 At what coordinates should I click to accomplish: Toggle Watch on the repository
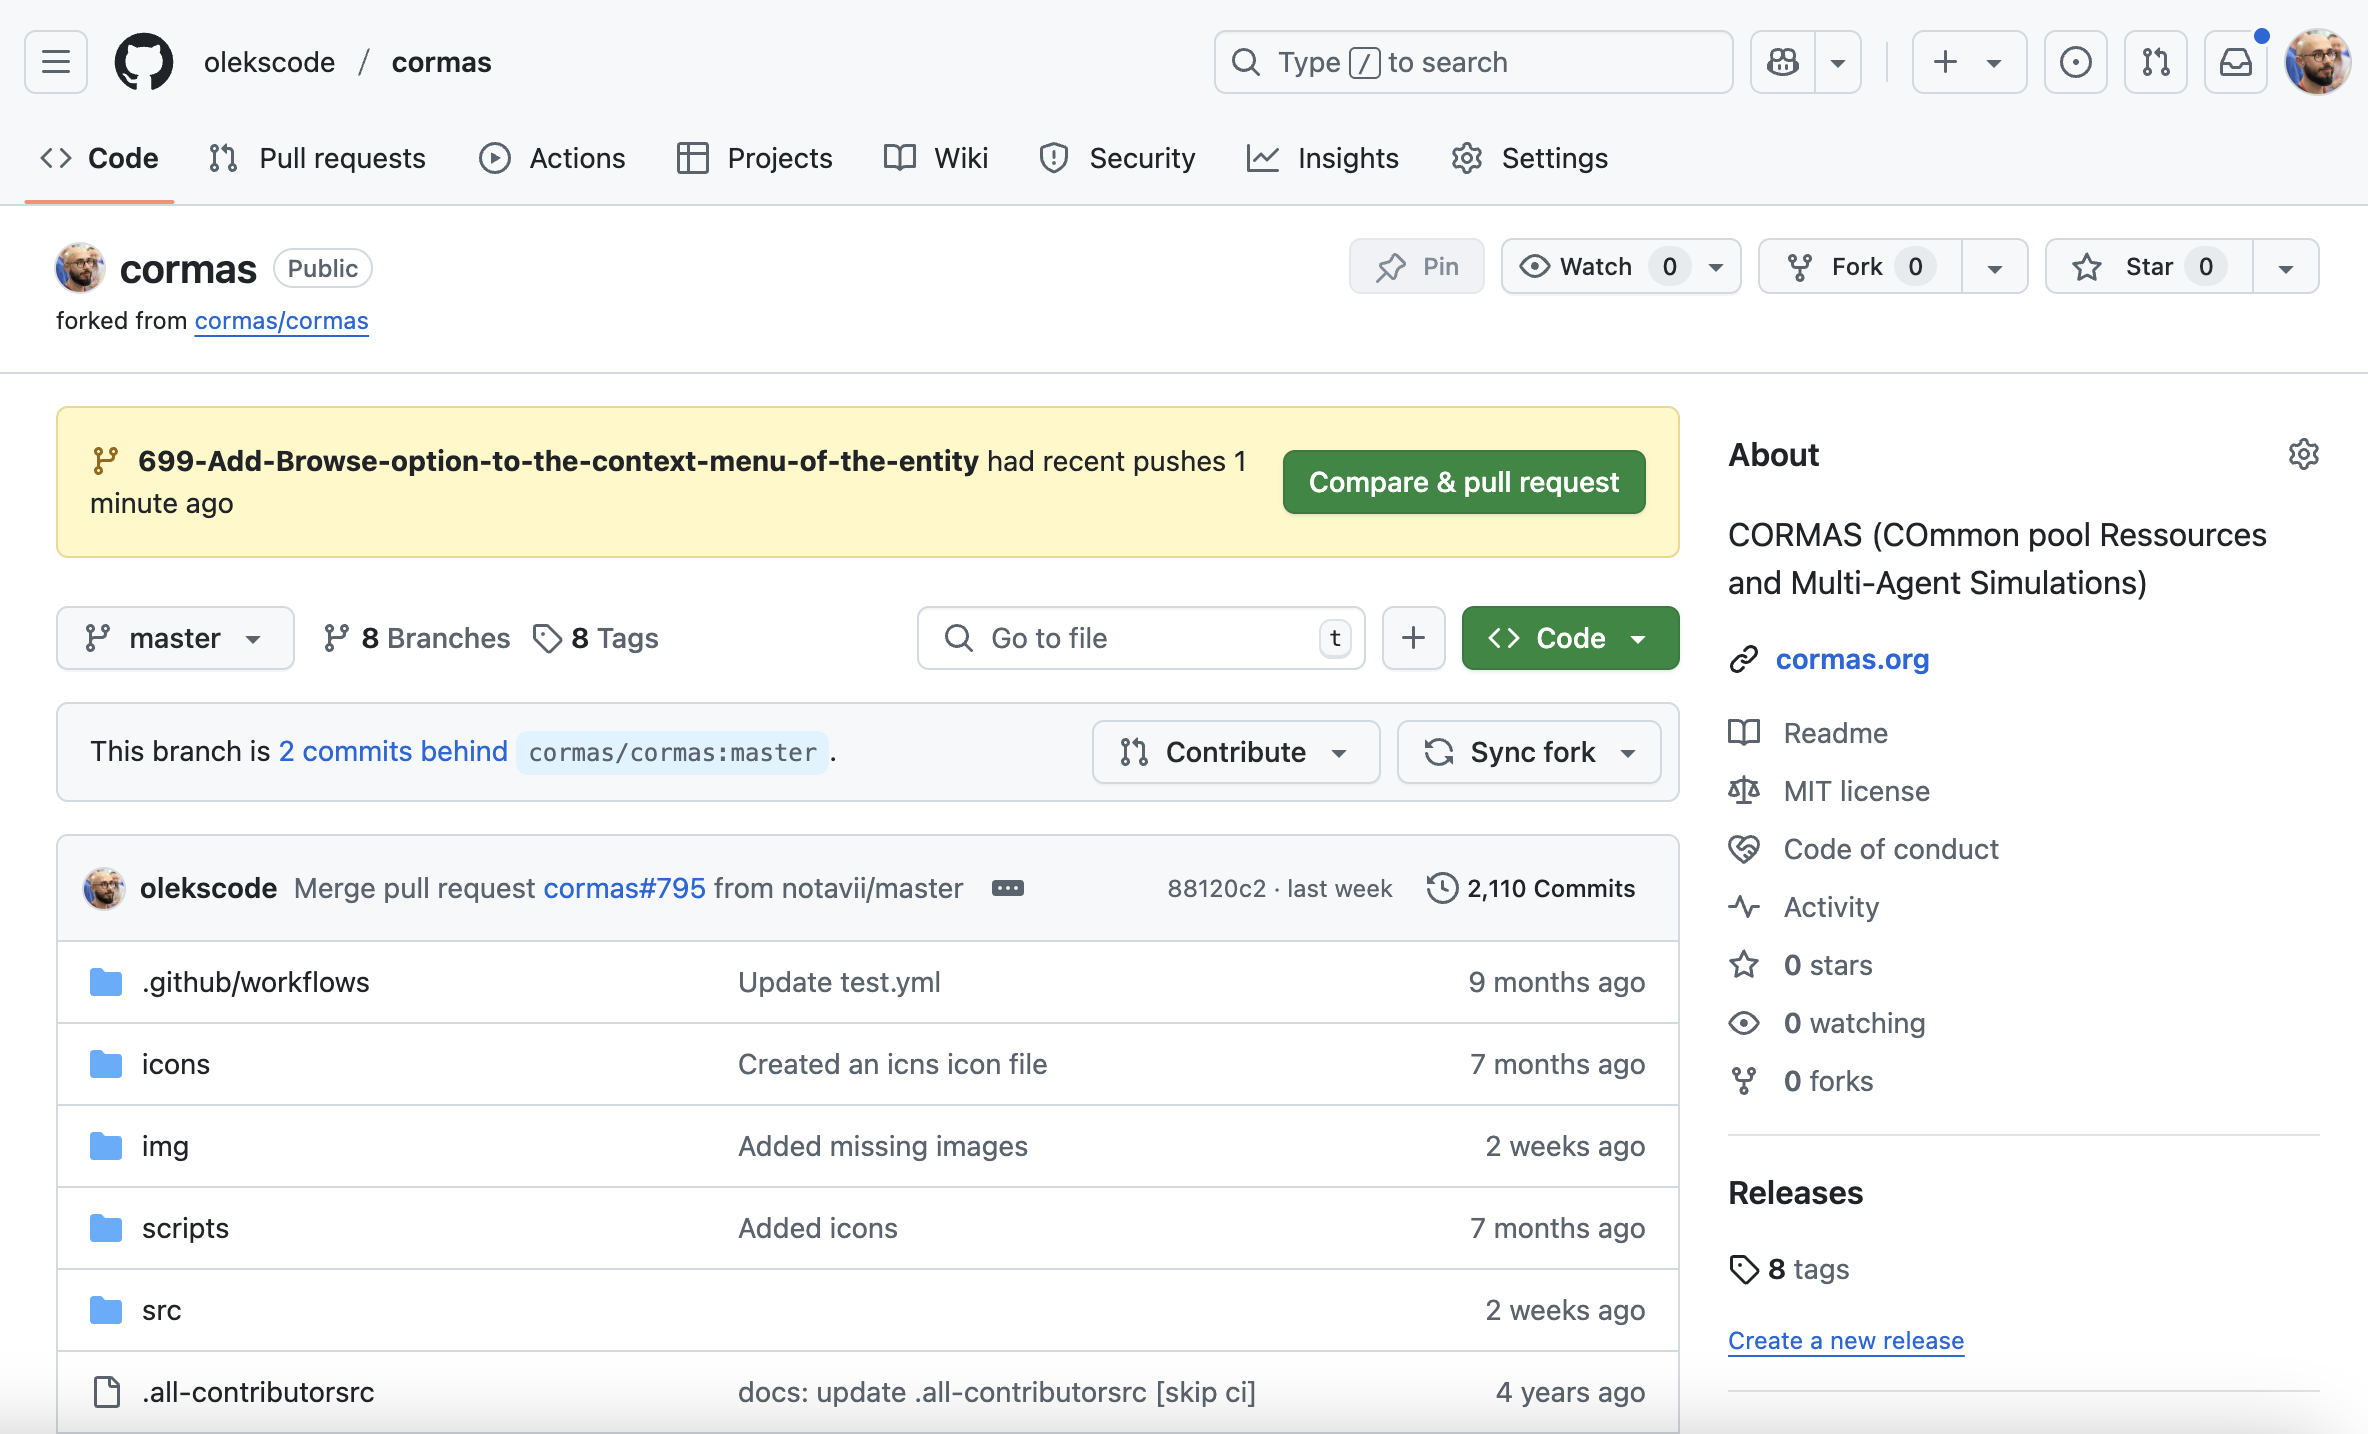pos(1595,267)
